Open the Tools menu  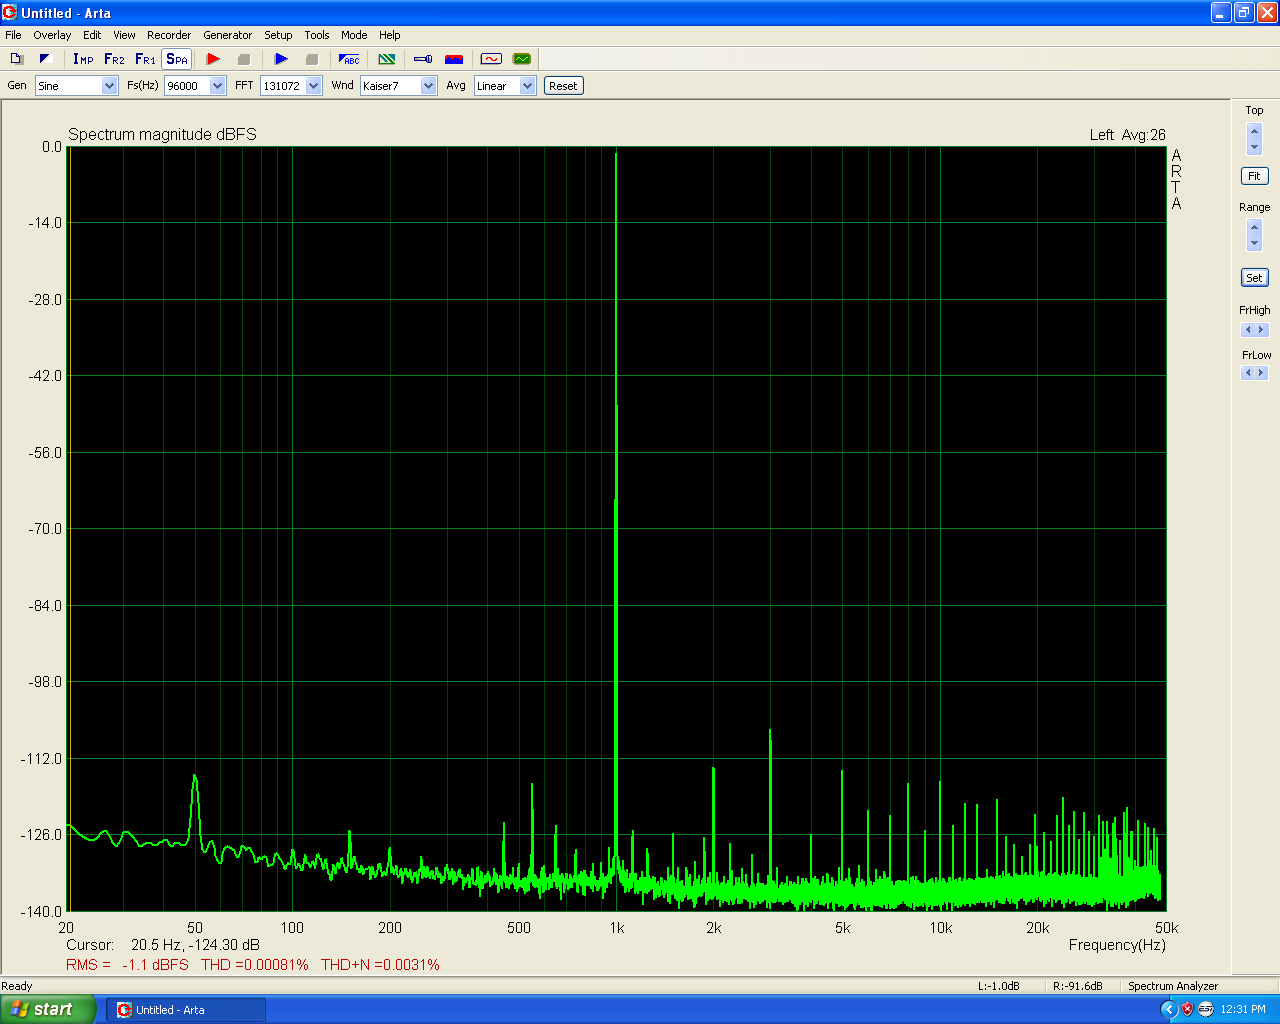pyautogui.click(x=317, y=35)
